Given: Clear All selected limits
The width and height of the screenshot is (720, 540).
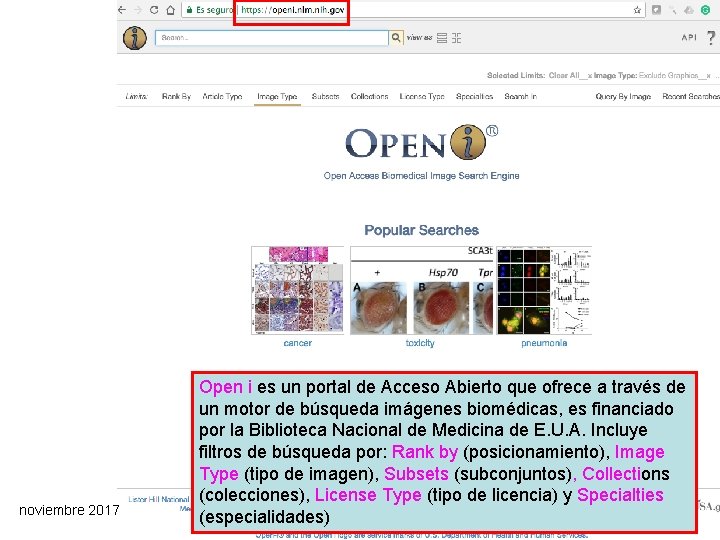Looking at the screenshot, I should (564, 75).
